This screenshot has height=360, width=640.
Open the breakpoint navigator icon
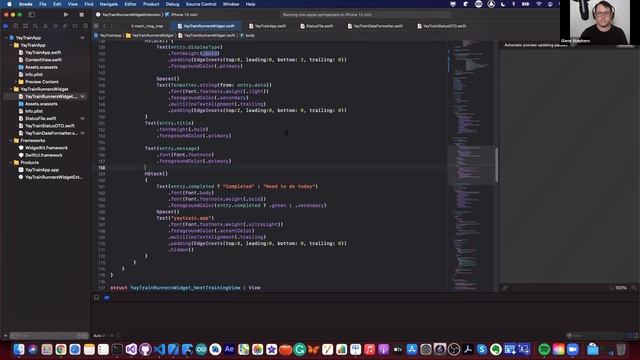click(x=75, y=26)
